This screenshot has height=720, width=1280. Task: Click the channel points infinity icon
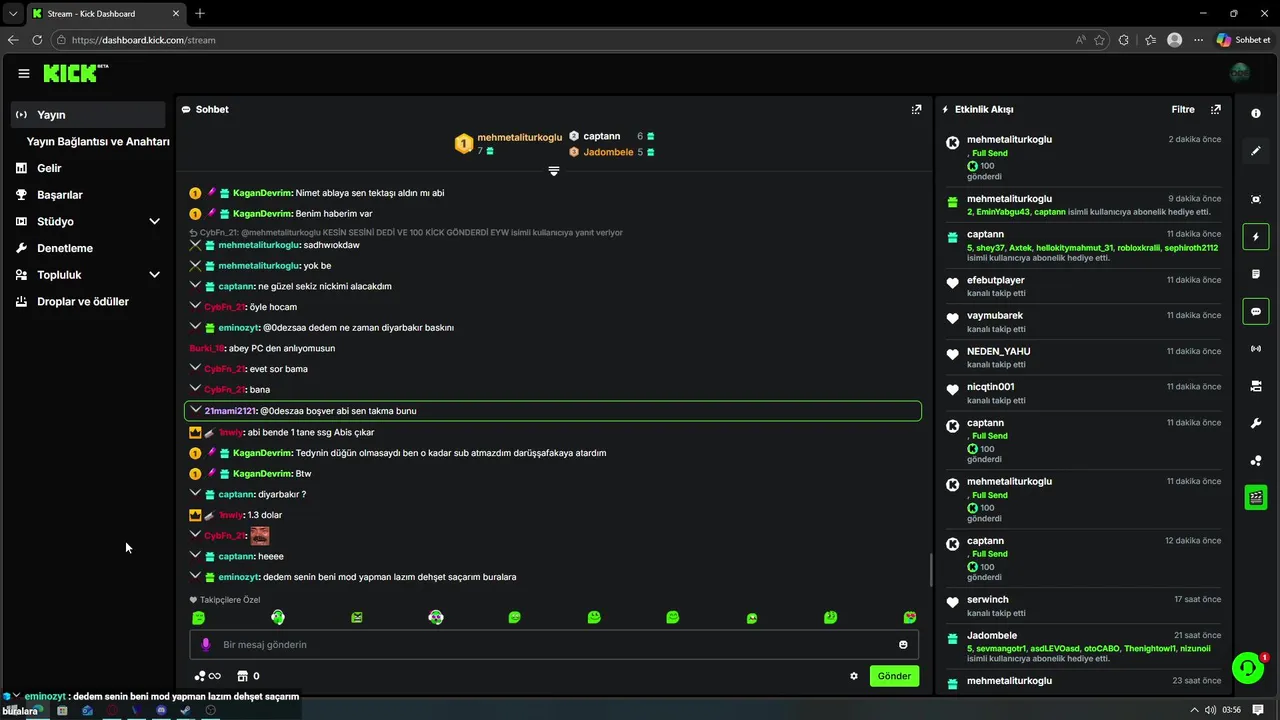tap(207, 676)
